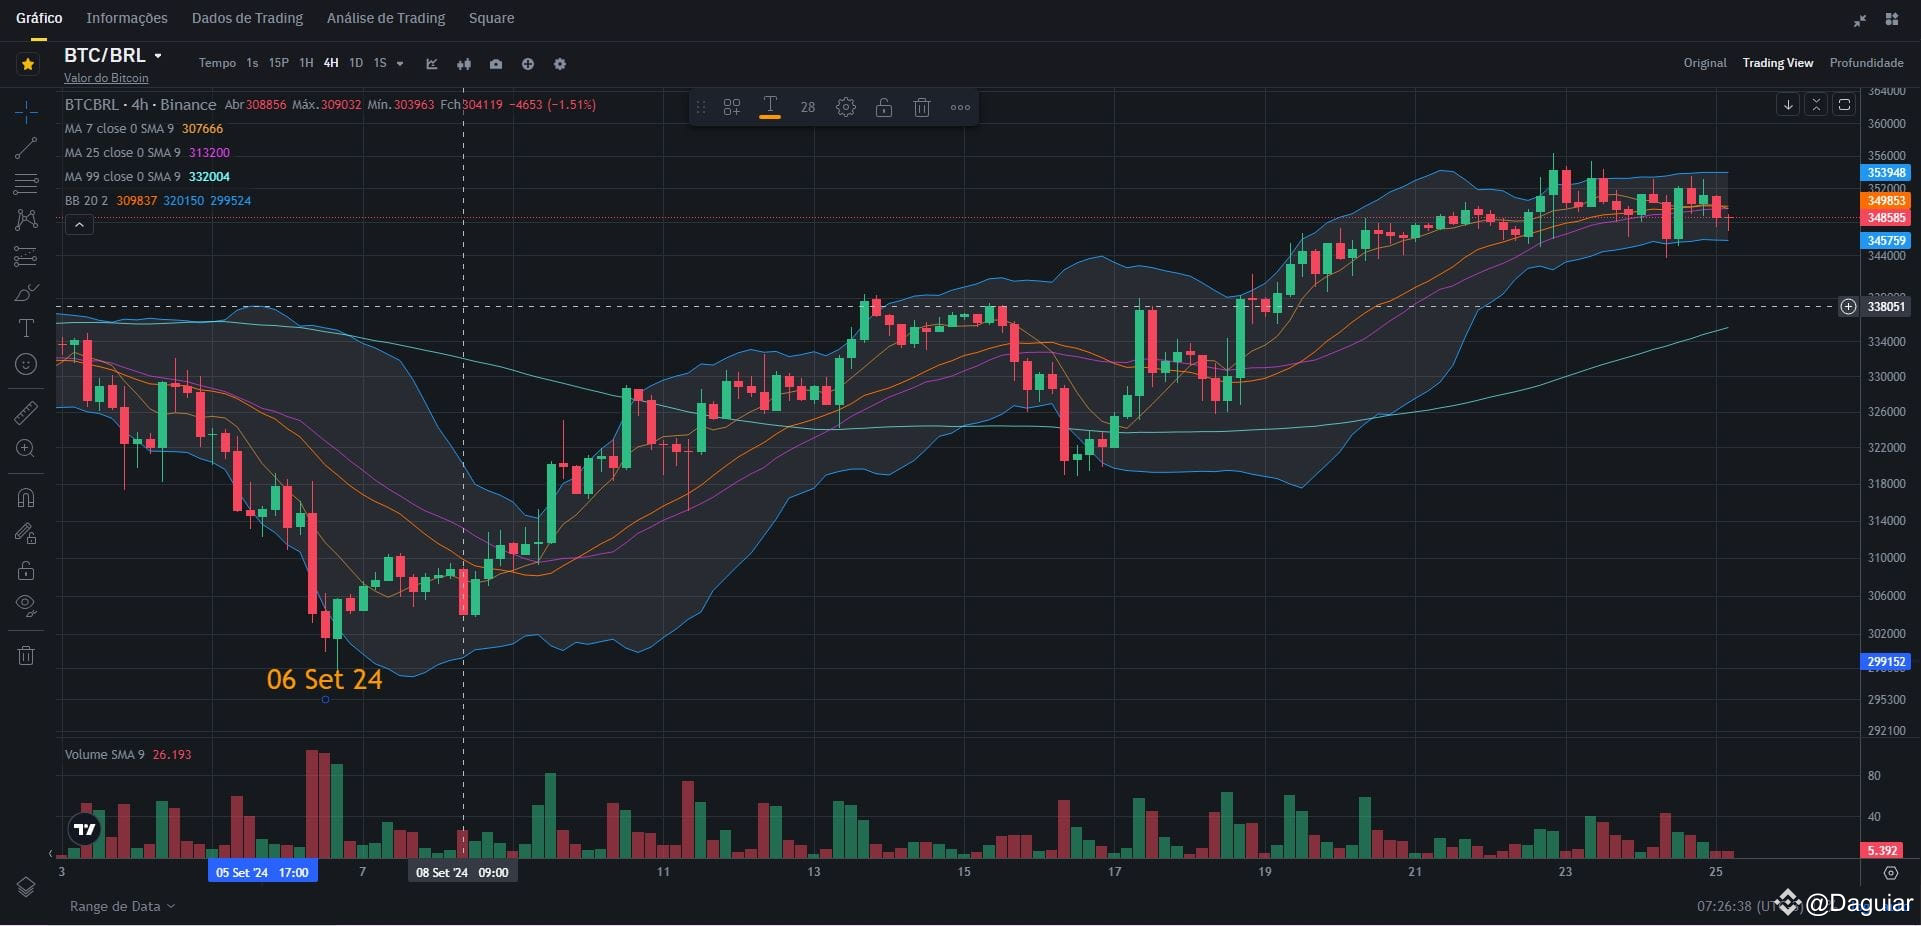Open the timeframe interval dropdown arrow
The width and height of the screenshot is (1921, 926).
[x=399, y=64]
